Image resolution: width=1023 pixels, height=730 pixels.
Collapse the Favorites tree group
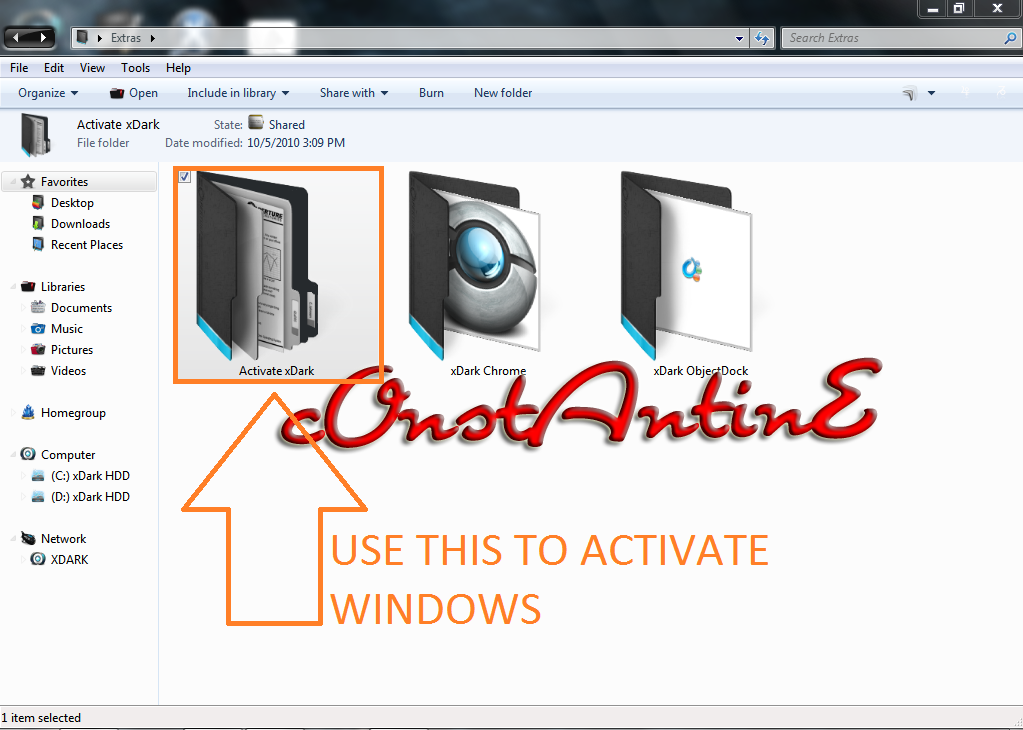(x=13, y=181)
